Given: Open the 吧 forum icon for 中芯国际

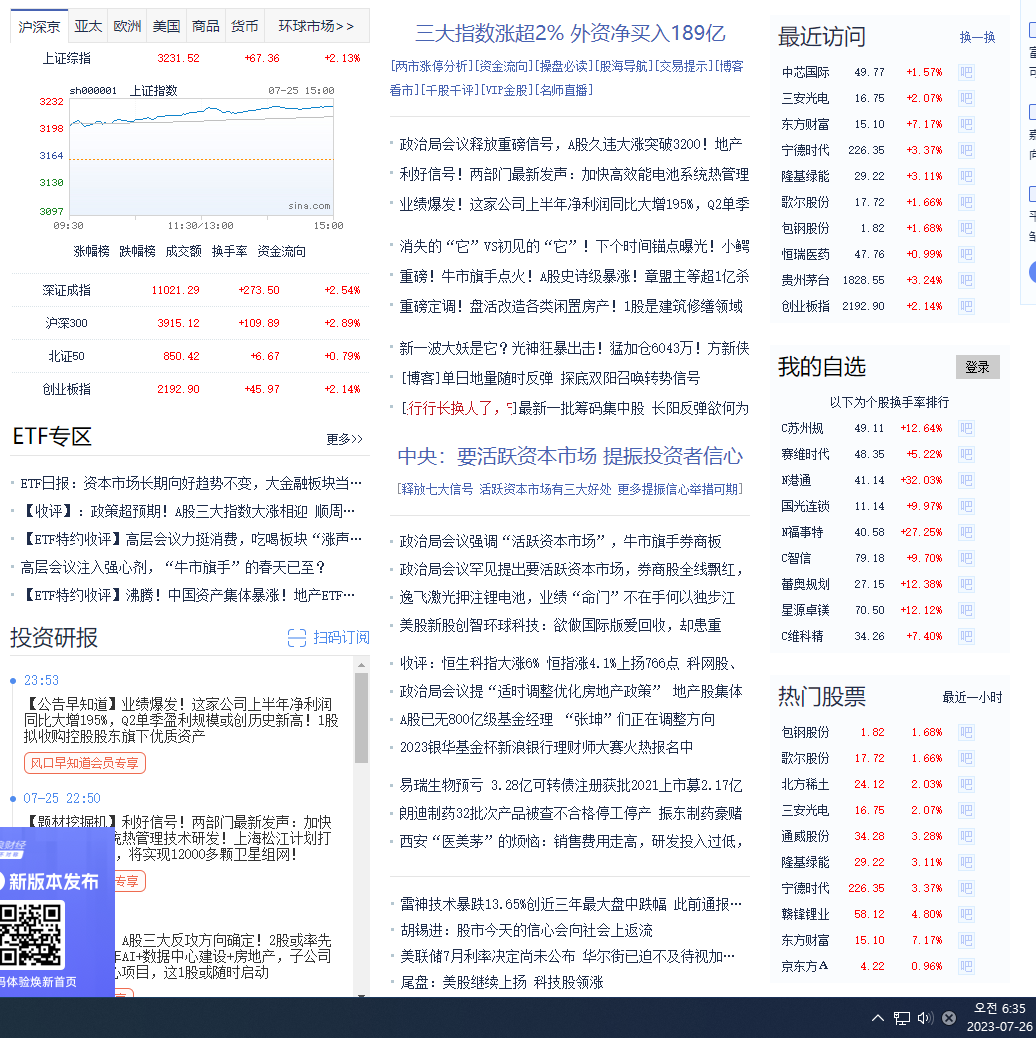Looking at the screenshot, I should (x=966, y=72).
